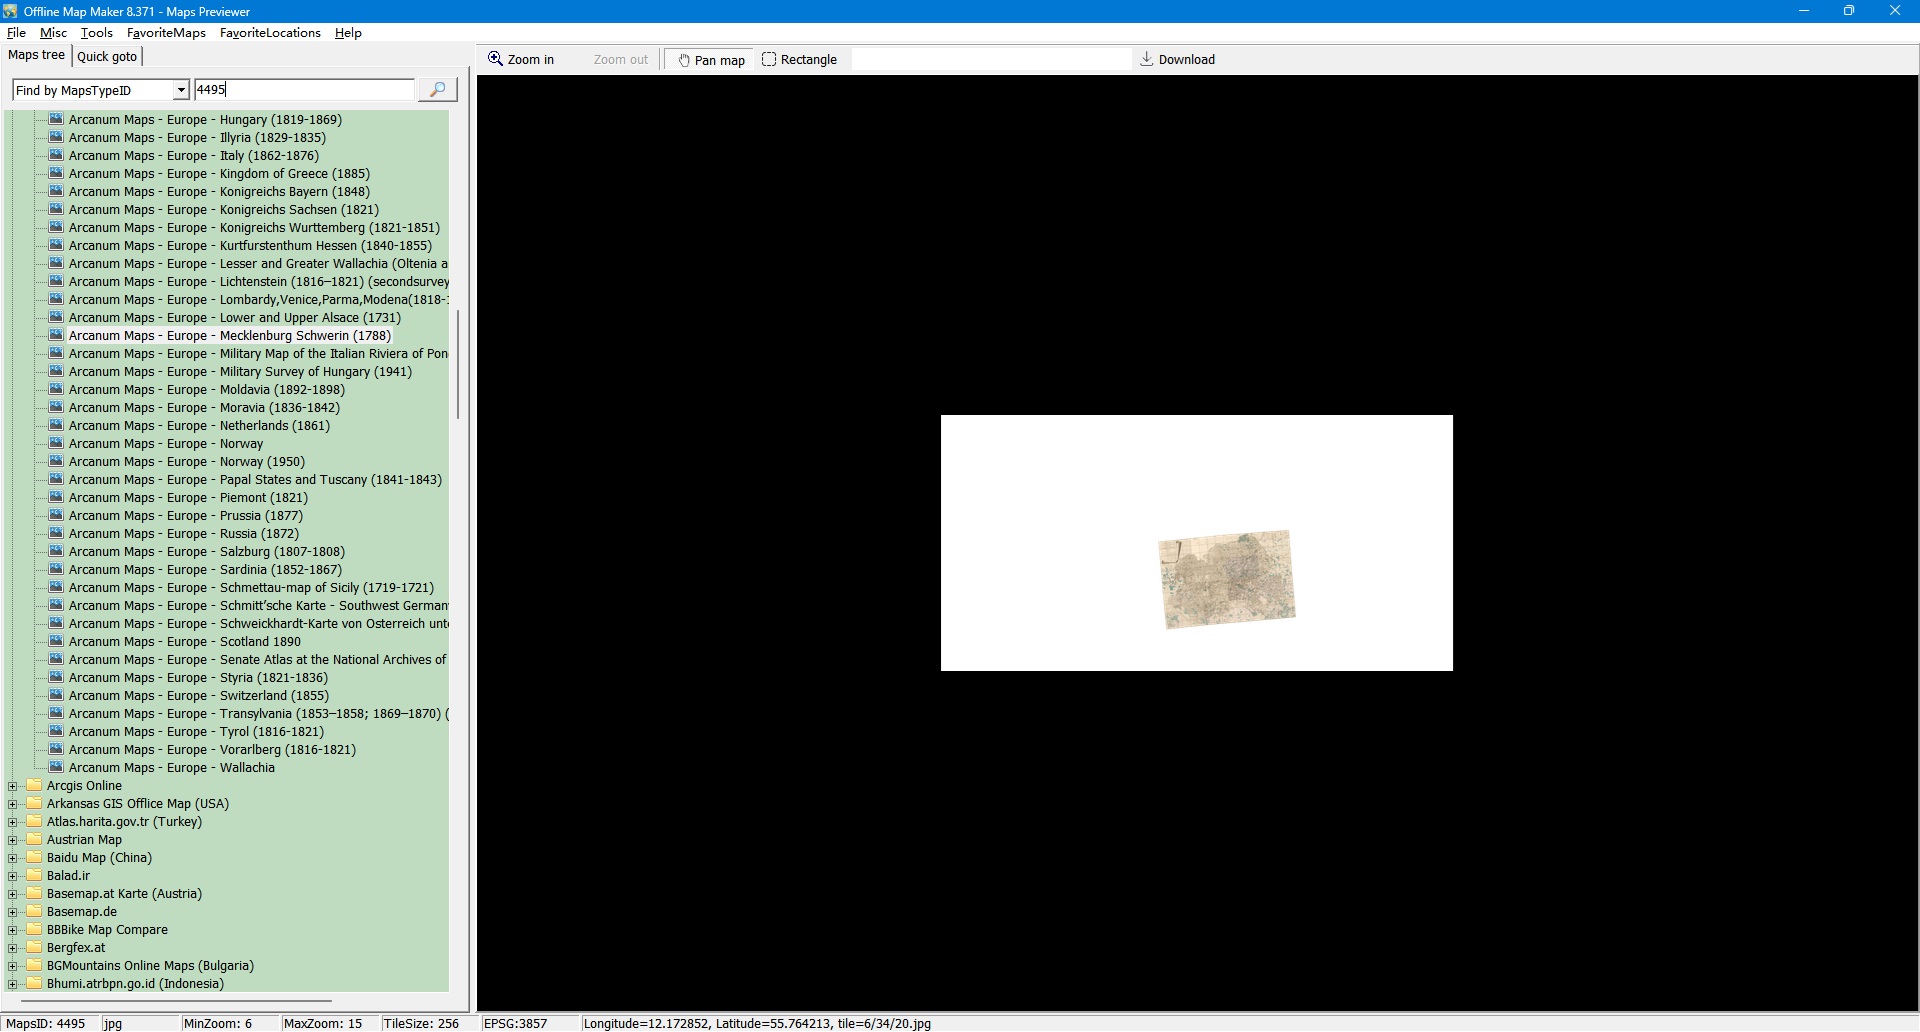Open the Find by MapsTypeID dropdown

tap(181, 90)
